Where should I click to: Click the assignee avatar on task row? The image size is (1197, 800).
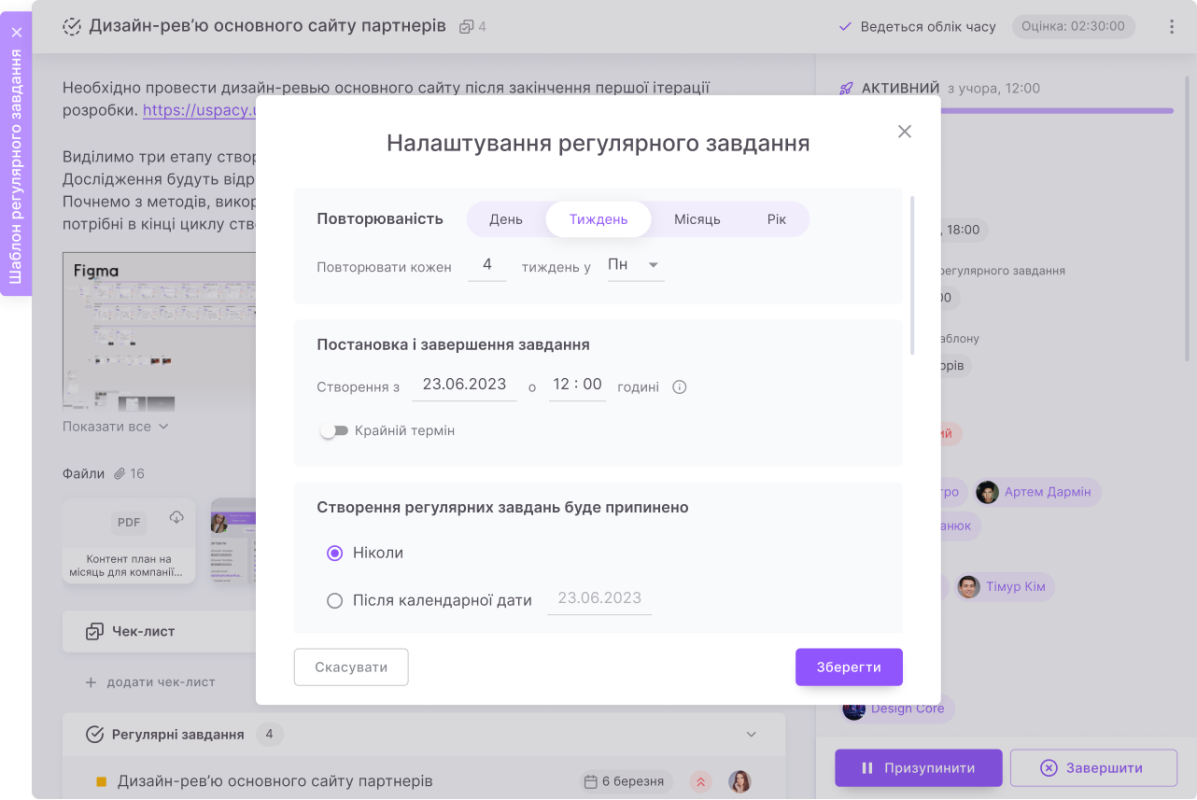(739, 782)
